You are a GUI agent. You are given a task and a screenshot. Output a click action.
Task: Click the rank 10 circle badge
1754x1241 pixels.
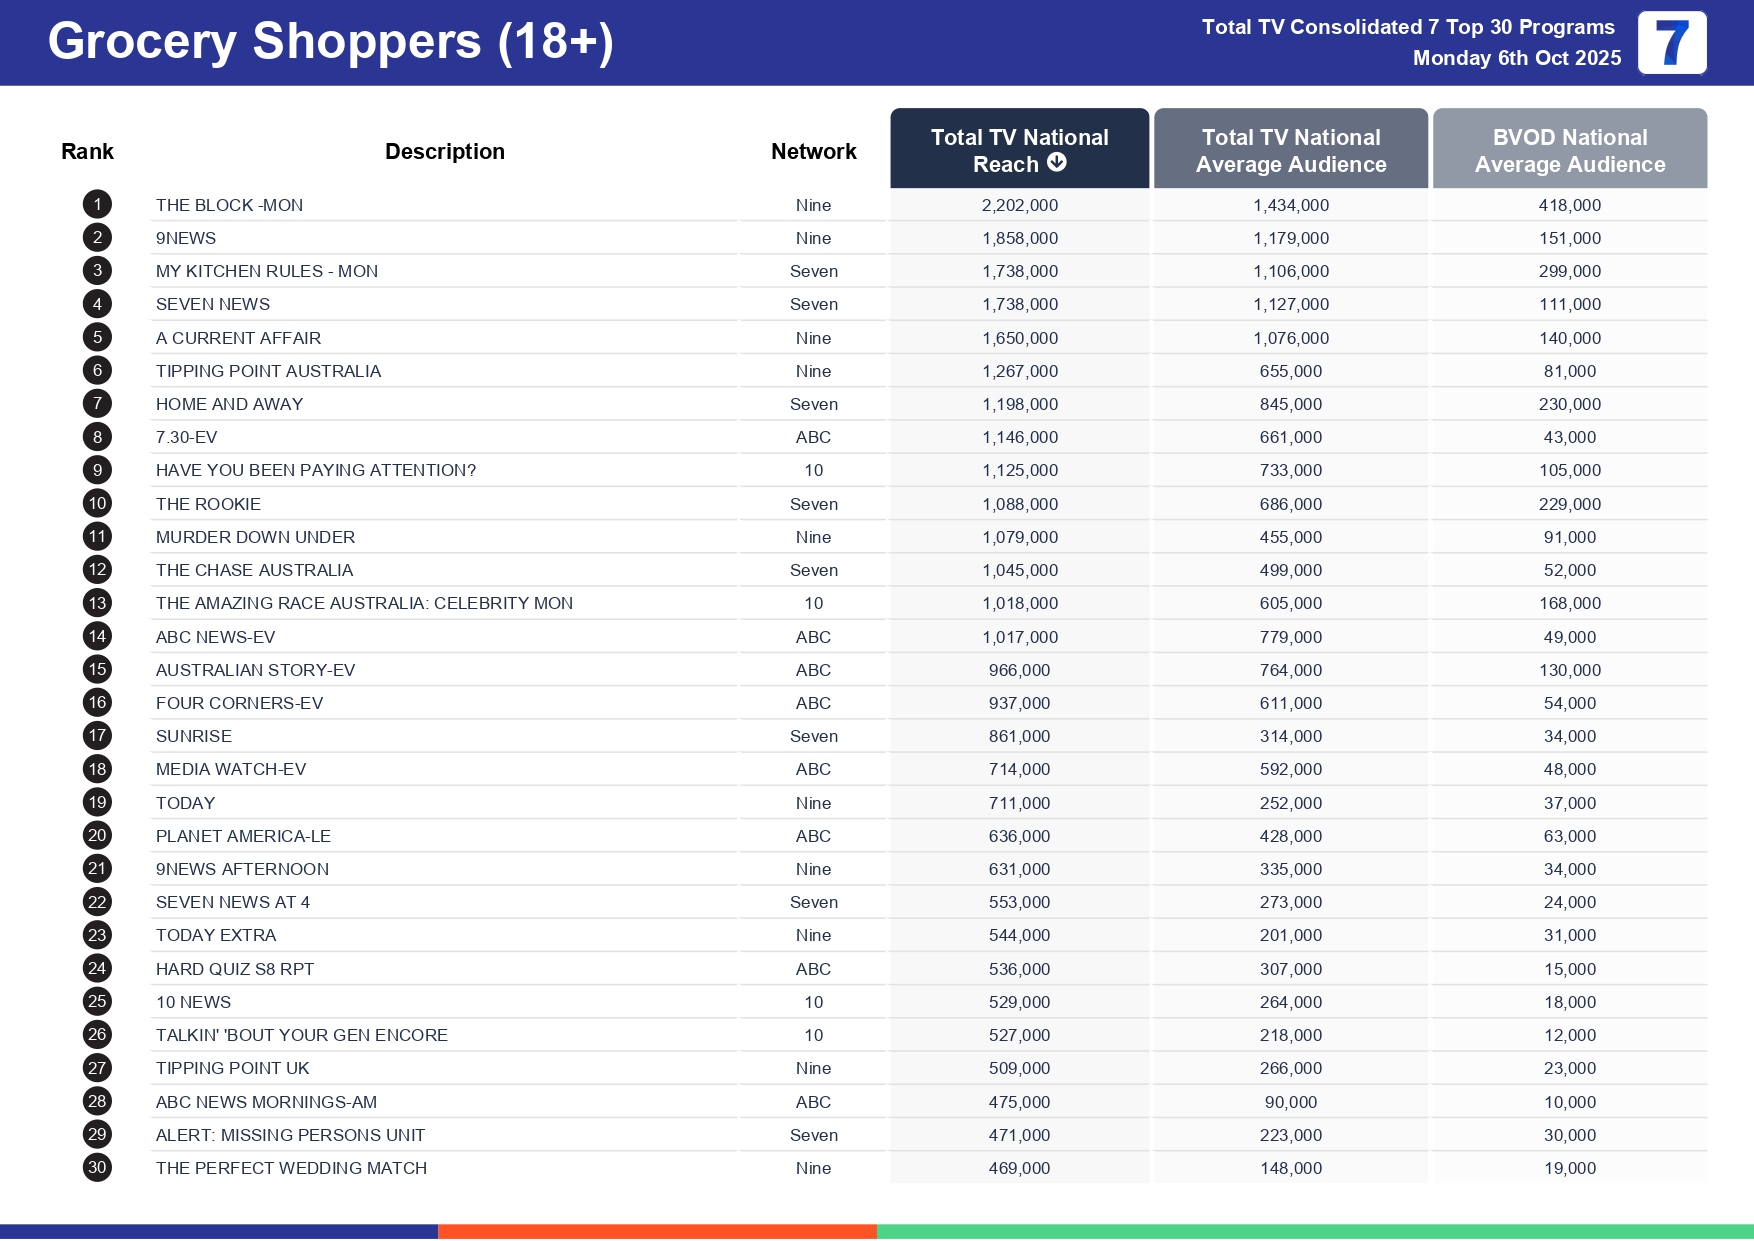(97, 504)
